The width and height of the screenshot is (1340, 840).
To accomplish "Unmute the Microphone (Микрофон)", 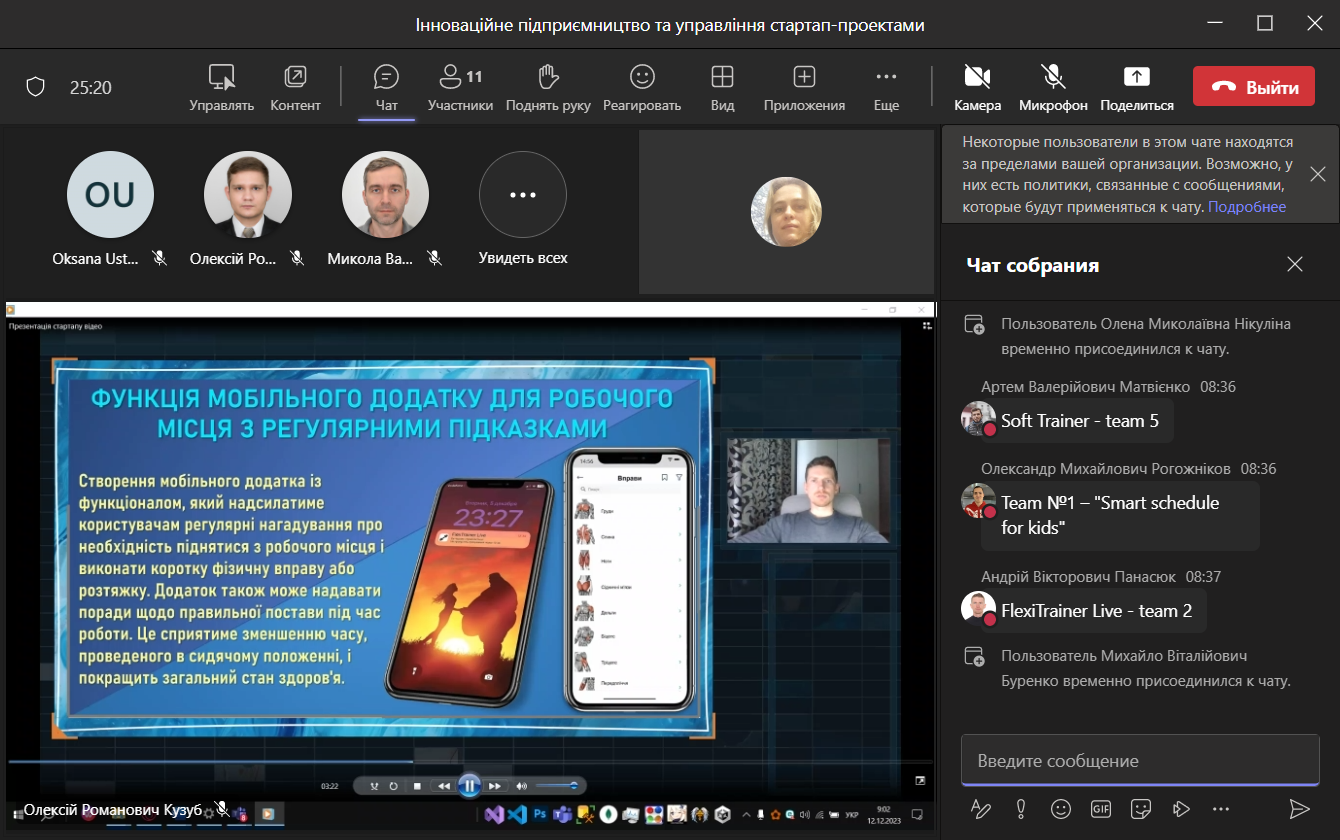I will (x=1052, y=78).
